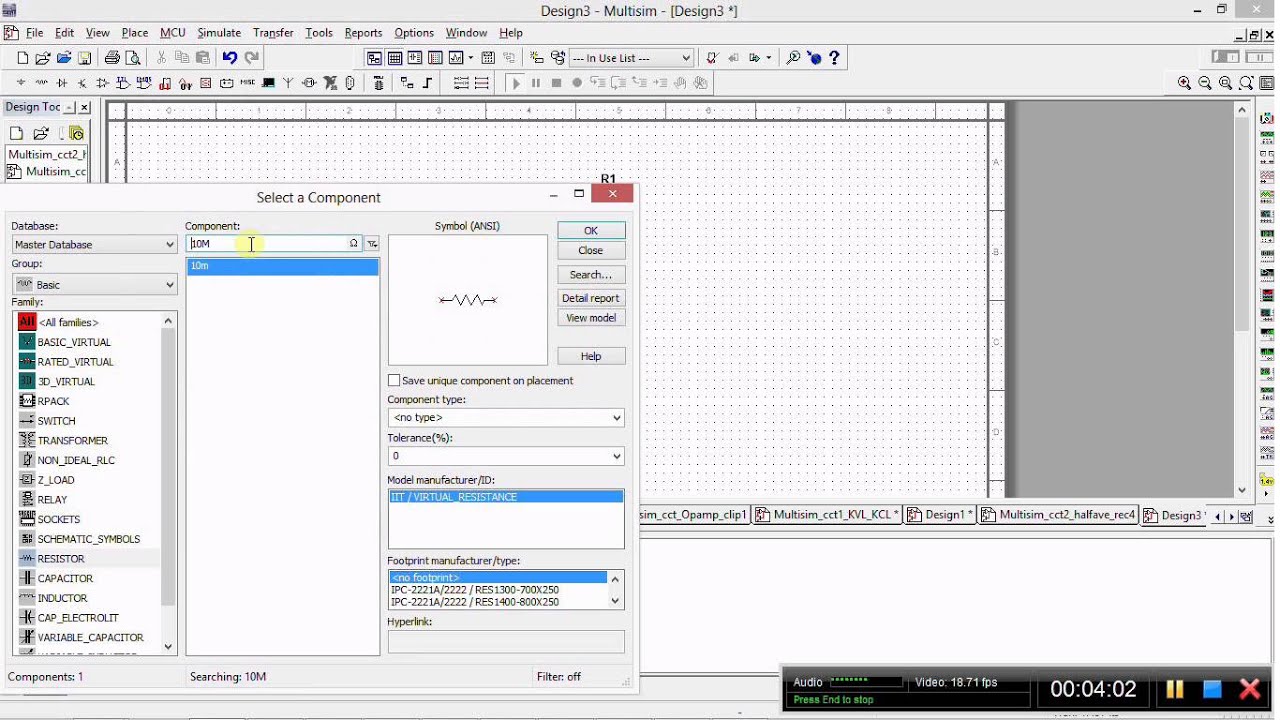Open the In Use List dropdown
The image size is (1280, 720).
[x=631, y=58]
